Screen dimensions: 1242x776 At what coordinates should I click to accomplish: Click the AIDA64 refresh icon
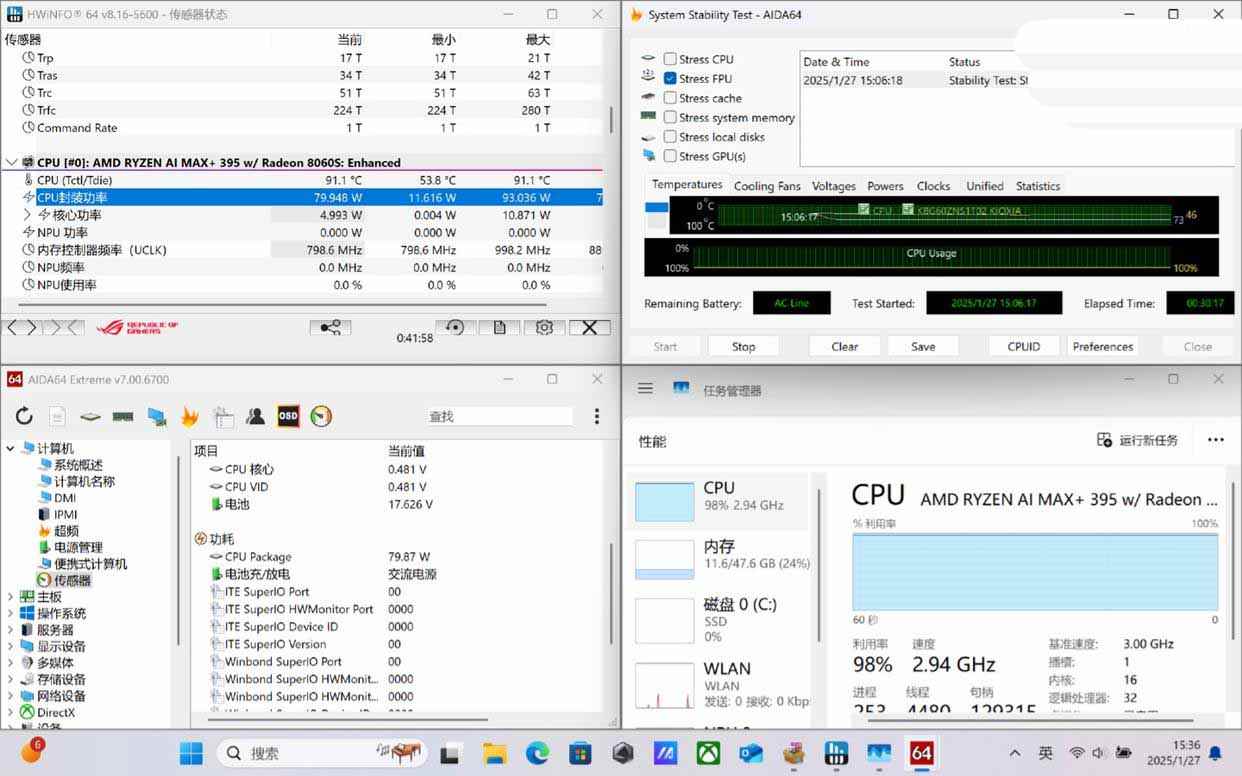(24, 417)
